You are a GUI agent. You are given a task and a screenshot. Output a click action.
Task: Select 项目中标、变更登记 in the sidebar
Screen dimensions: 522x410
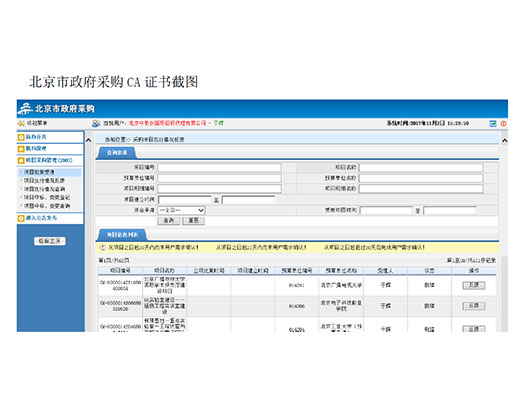[x=47, y=197]
